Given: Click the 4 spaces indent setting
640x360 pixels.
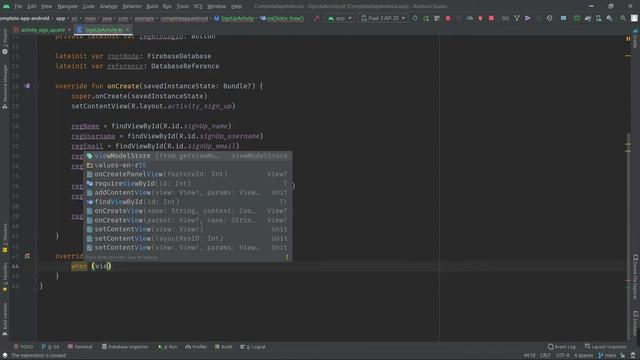Looking at the screenshot, I should tap(583, 356).
